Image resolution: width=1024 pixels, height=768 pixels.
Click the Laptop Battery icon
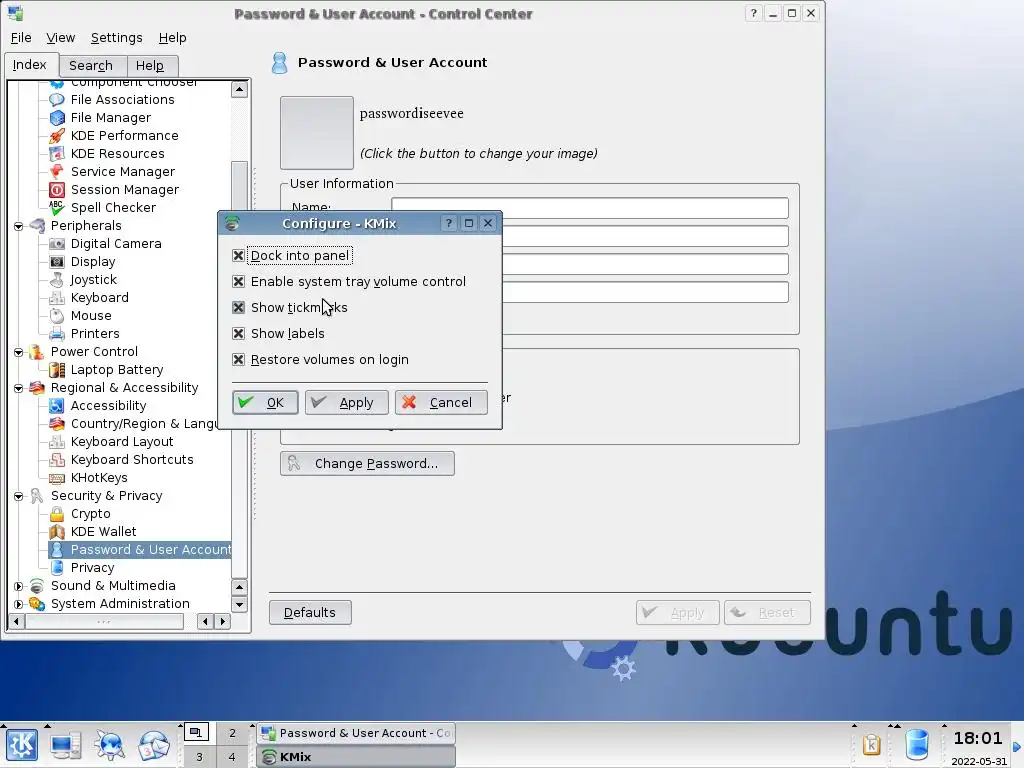(x=57, y=370)
